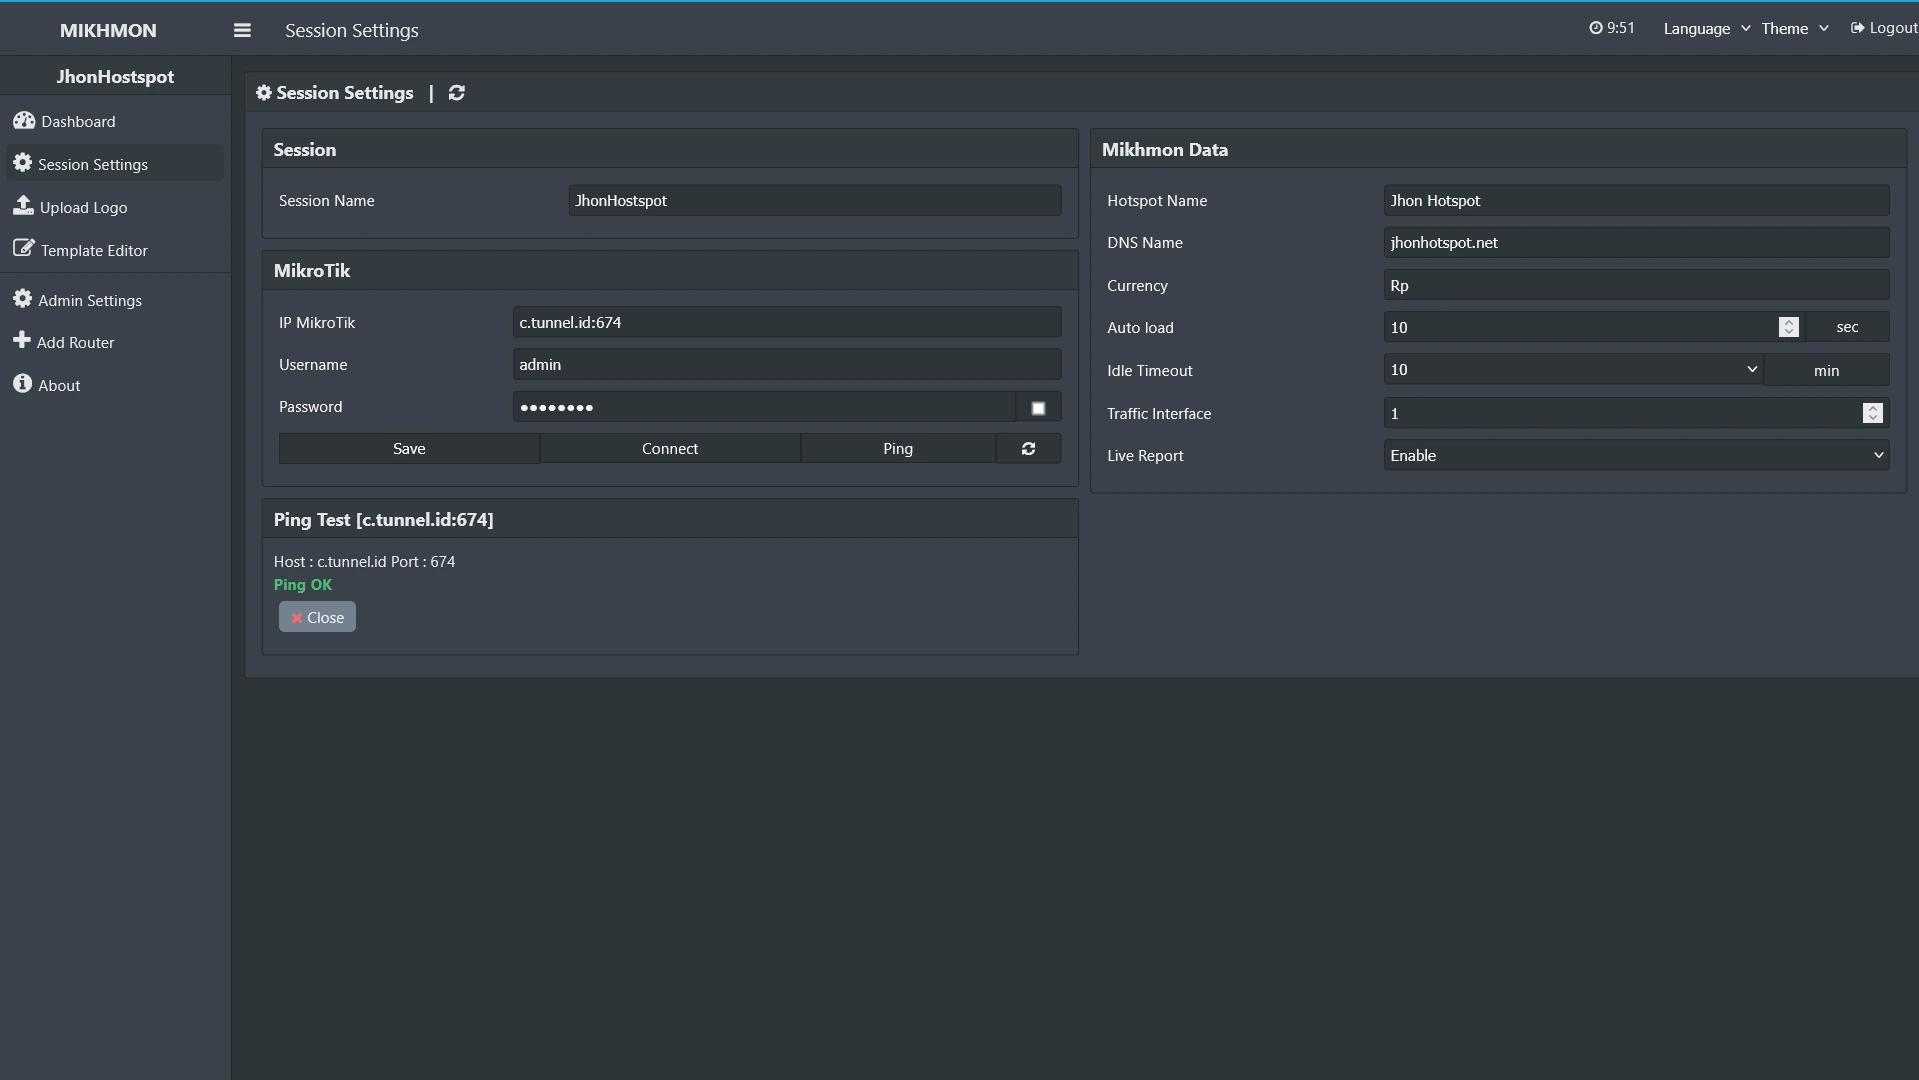Click the MIKHMON brand title
This screenshot has width=1919, height=1080.
click(108, 30)
